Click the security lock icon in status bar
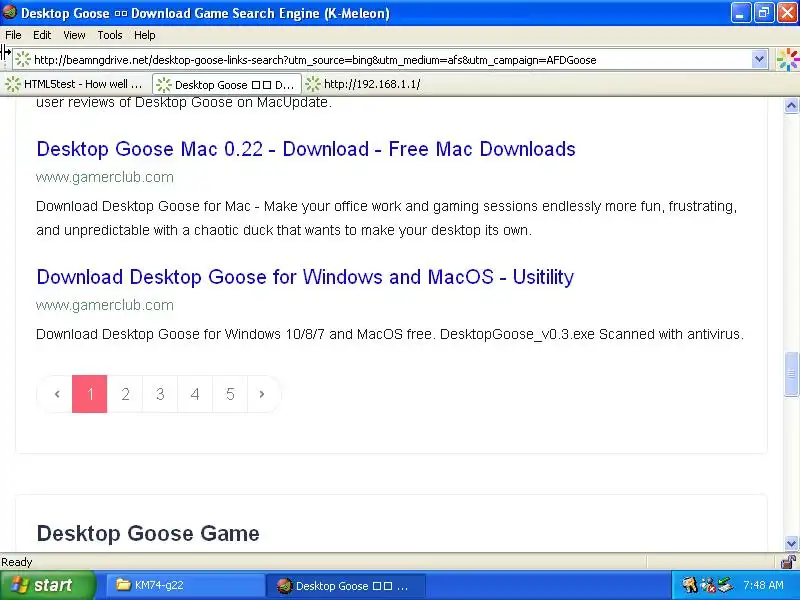800x600 pixels. [x=789, y=562]
